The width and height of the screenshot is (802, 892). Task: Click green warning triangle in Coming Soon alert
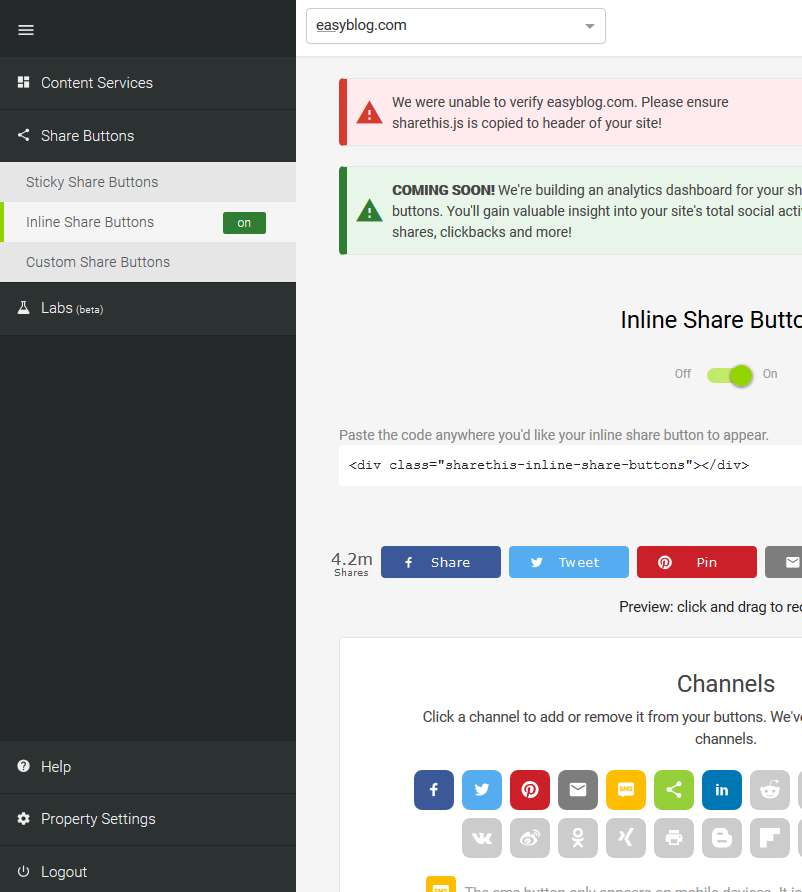pyautogui.click(x=369, y=211)
